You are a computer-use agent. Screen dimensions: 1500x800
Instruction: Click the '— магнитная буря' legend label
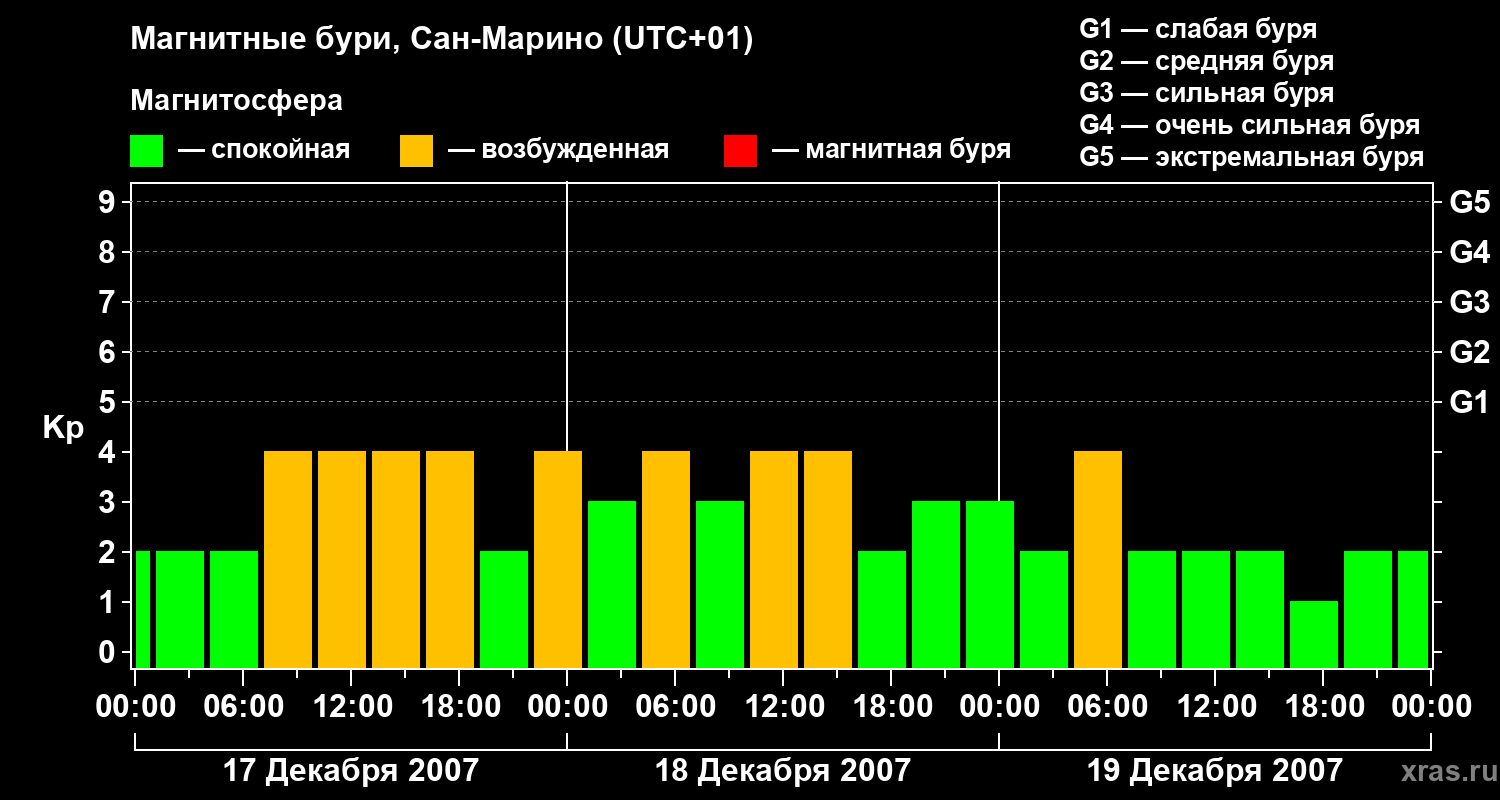pyautogui.click(x=891, y=150)
